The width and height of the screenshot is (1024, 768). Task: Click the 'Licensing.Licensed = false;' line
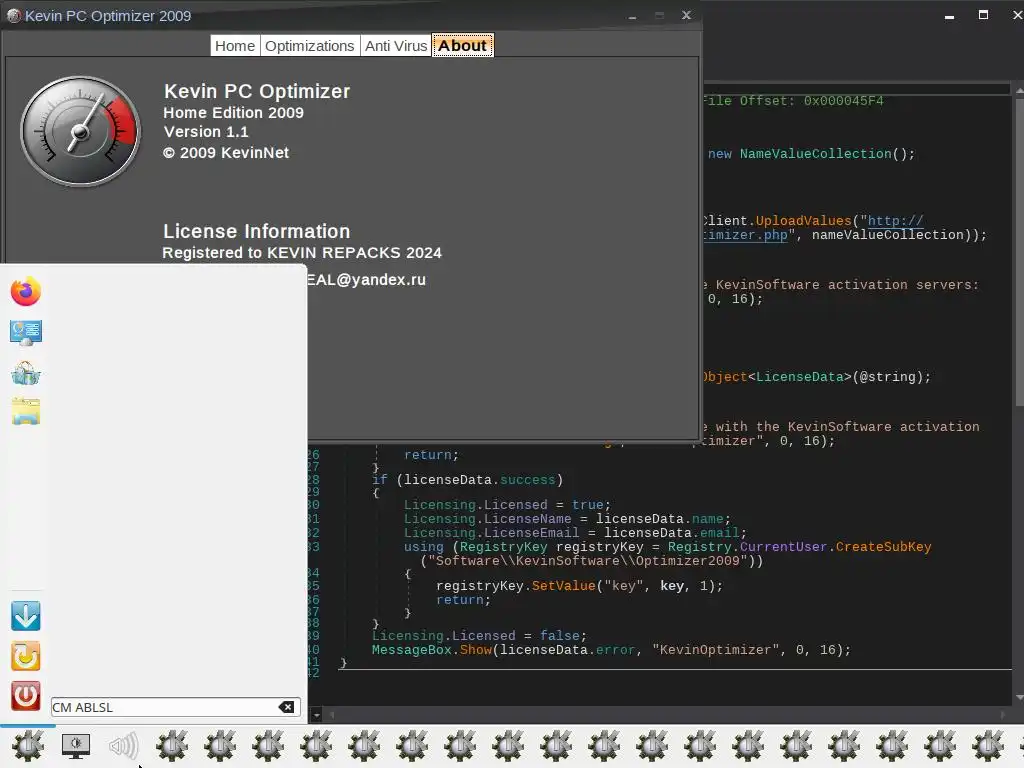tap(479, 636)
